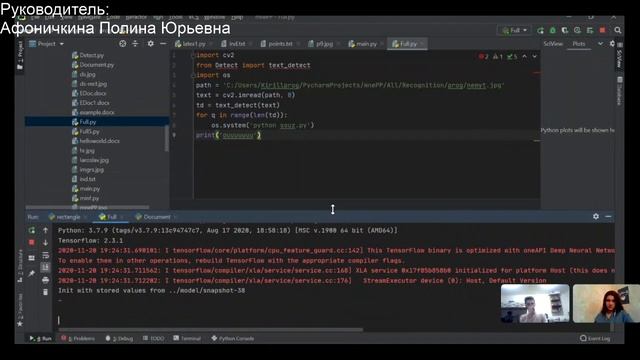This screenshot has width=640, height=360.
Task: Jump up the stack trace with the up arrow
Action: [x=45, y=231]
